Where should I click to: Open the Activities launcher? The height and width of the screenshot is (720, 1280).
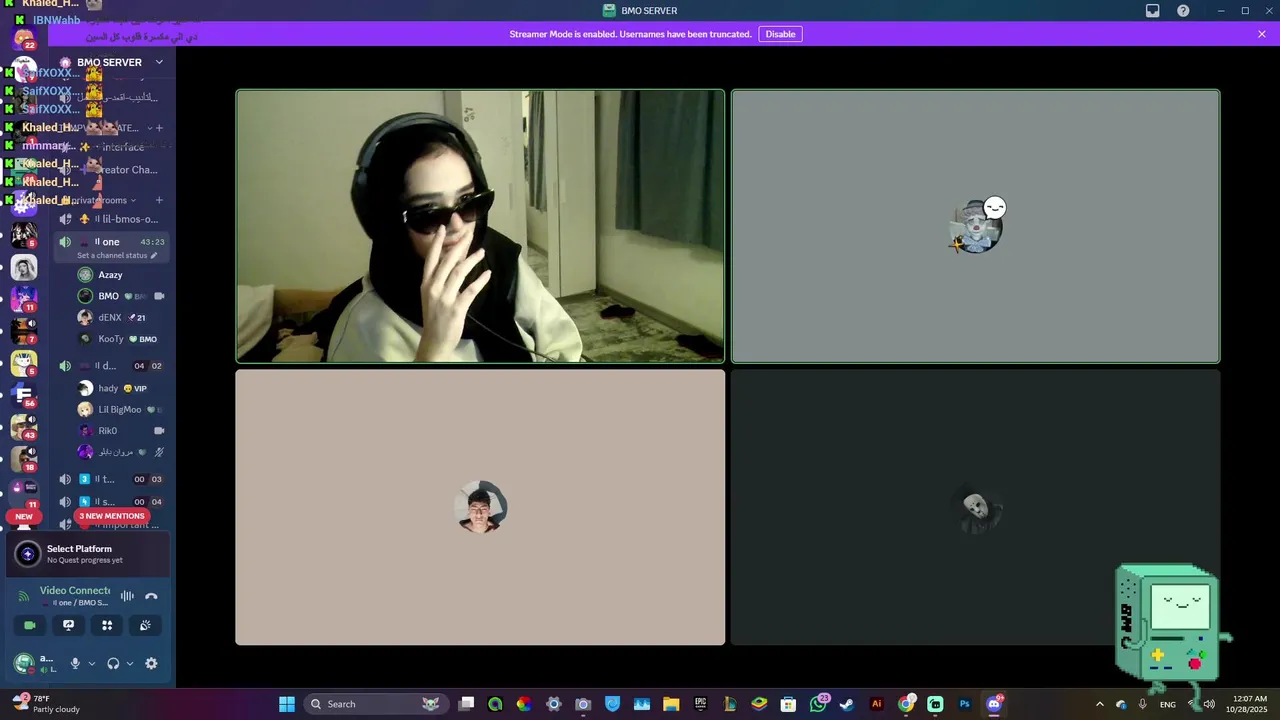click(107, 625)
